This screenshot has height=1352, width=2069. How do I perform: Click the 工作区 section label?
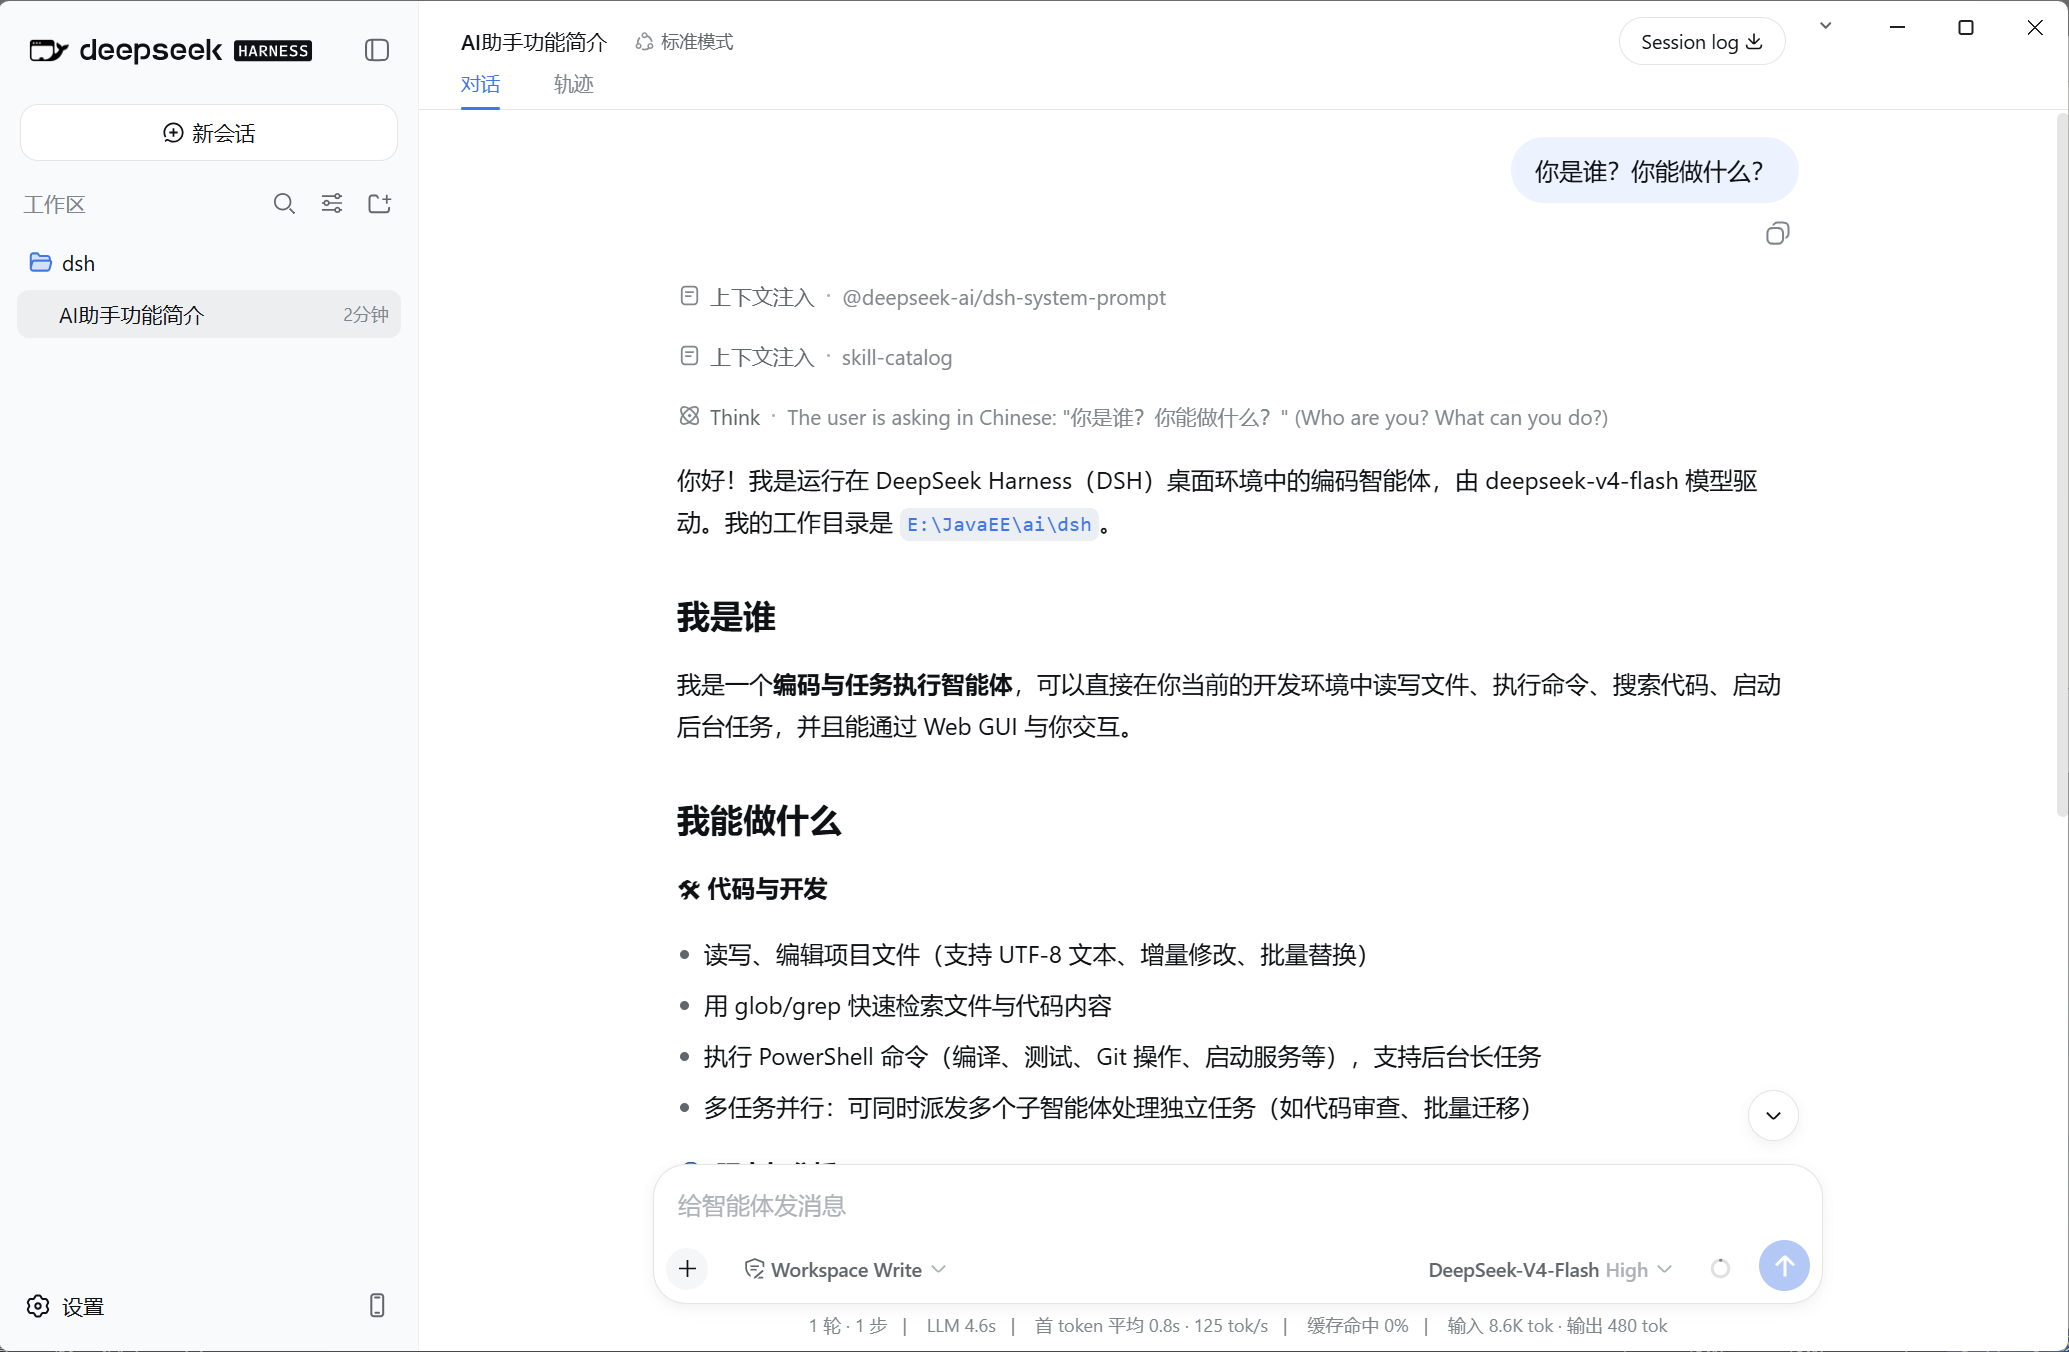(x=55, y=205)
